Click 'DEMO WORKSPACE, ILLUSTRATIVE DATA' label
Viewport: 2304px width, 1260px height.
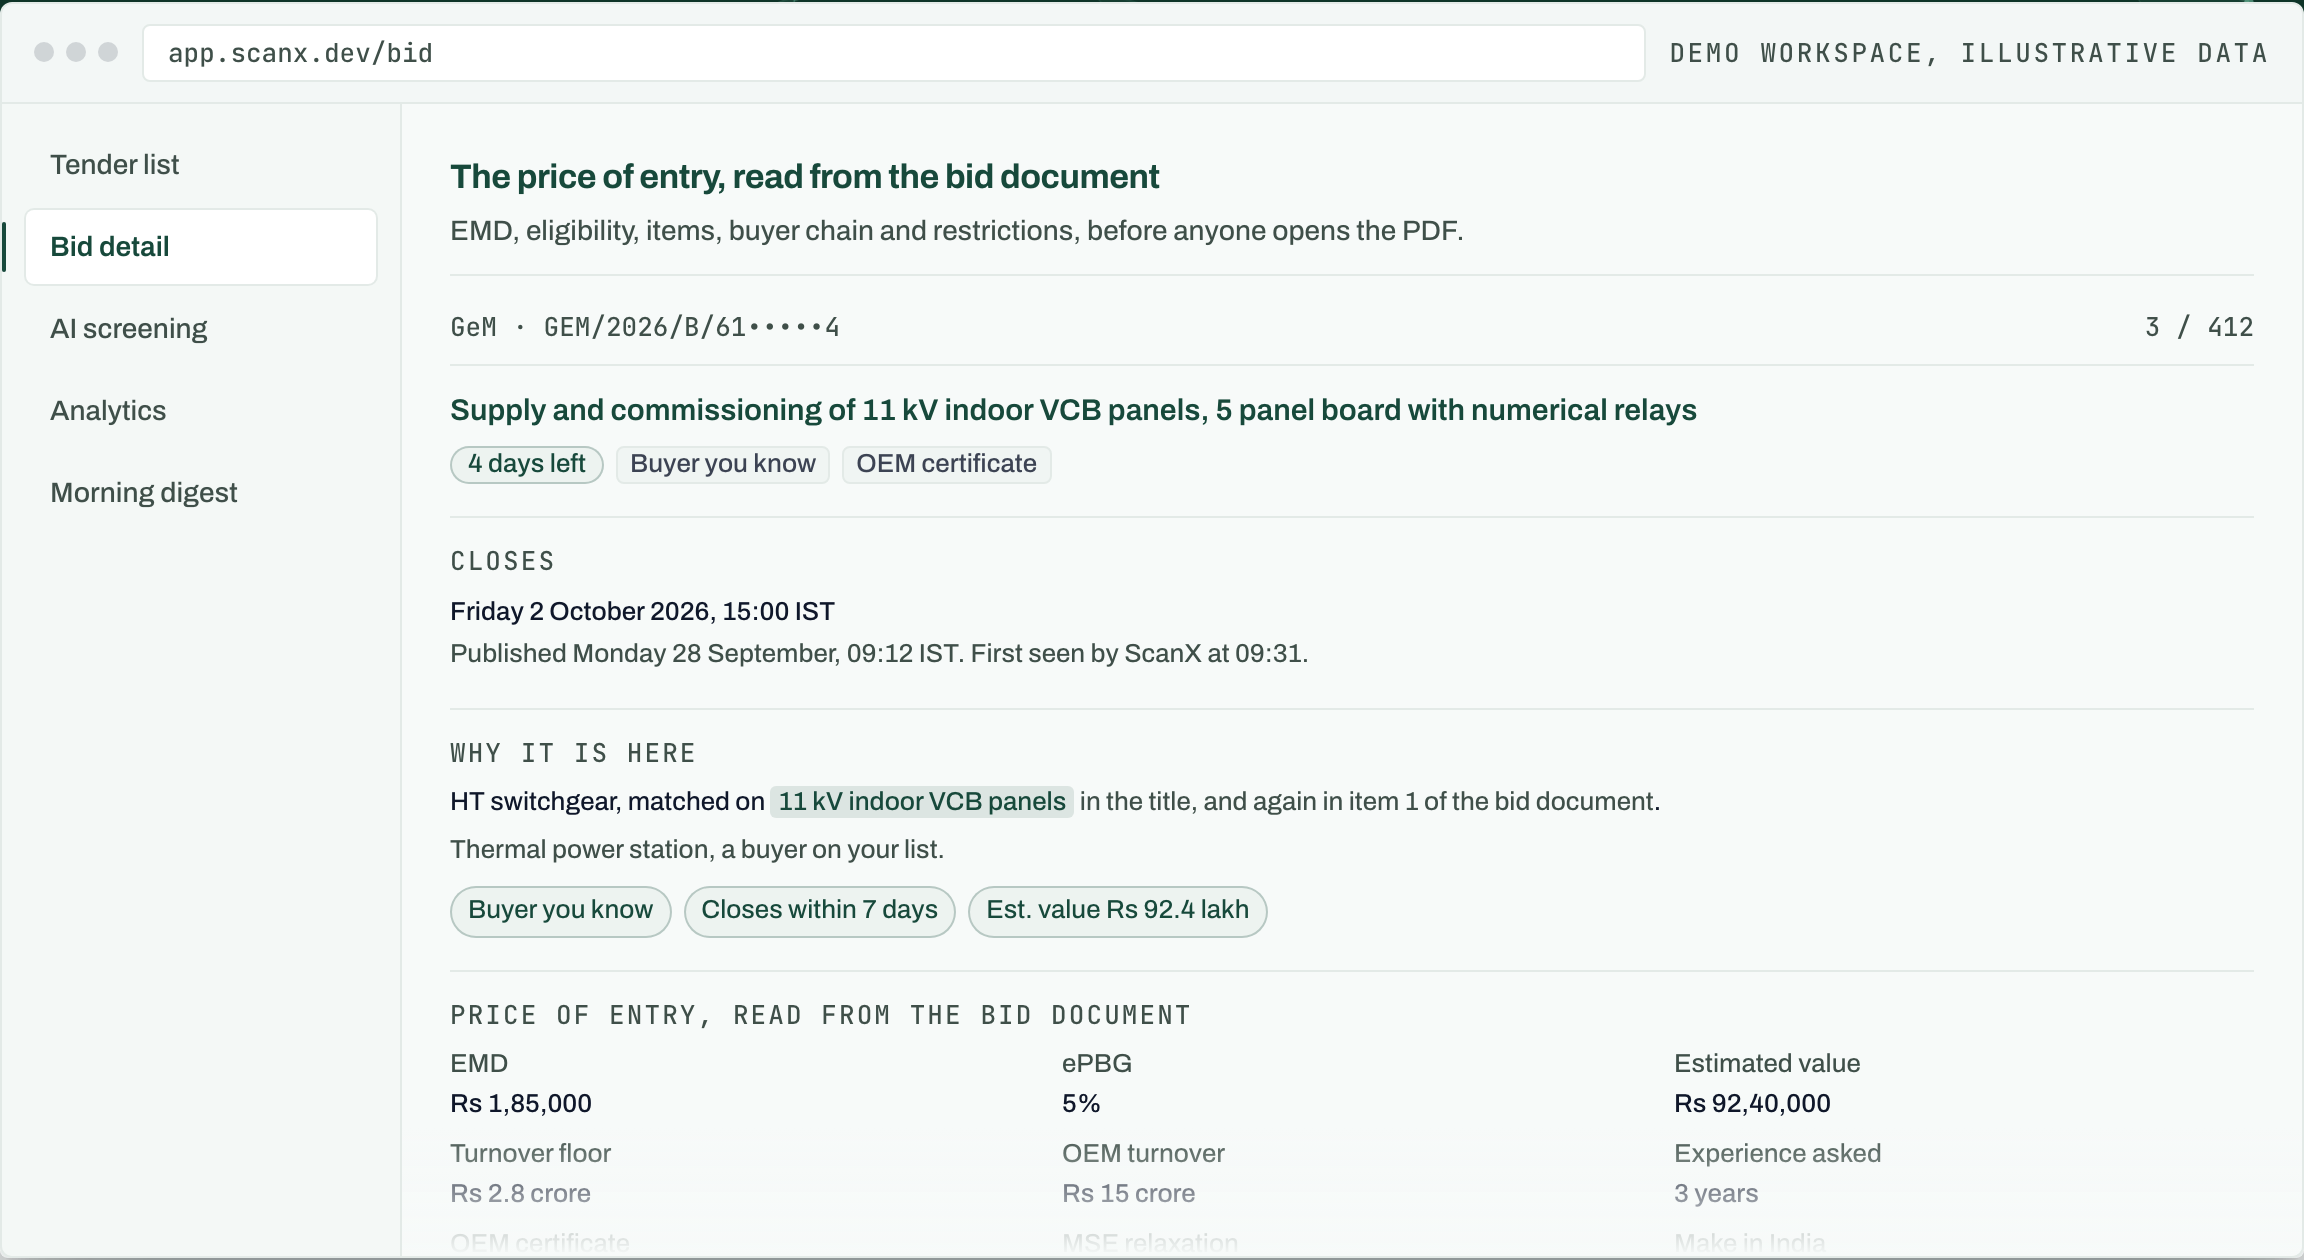(1969, 53)
